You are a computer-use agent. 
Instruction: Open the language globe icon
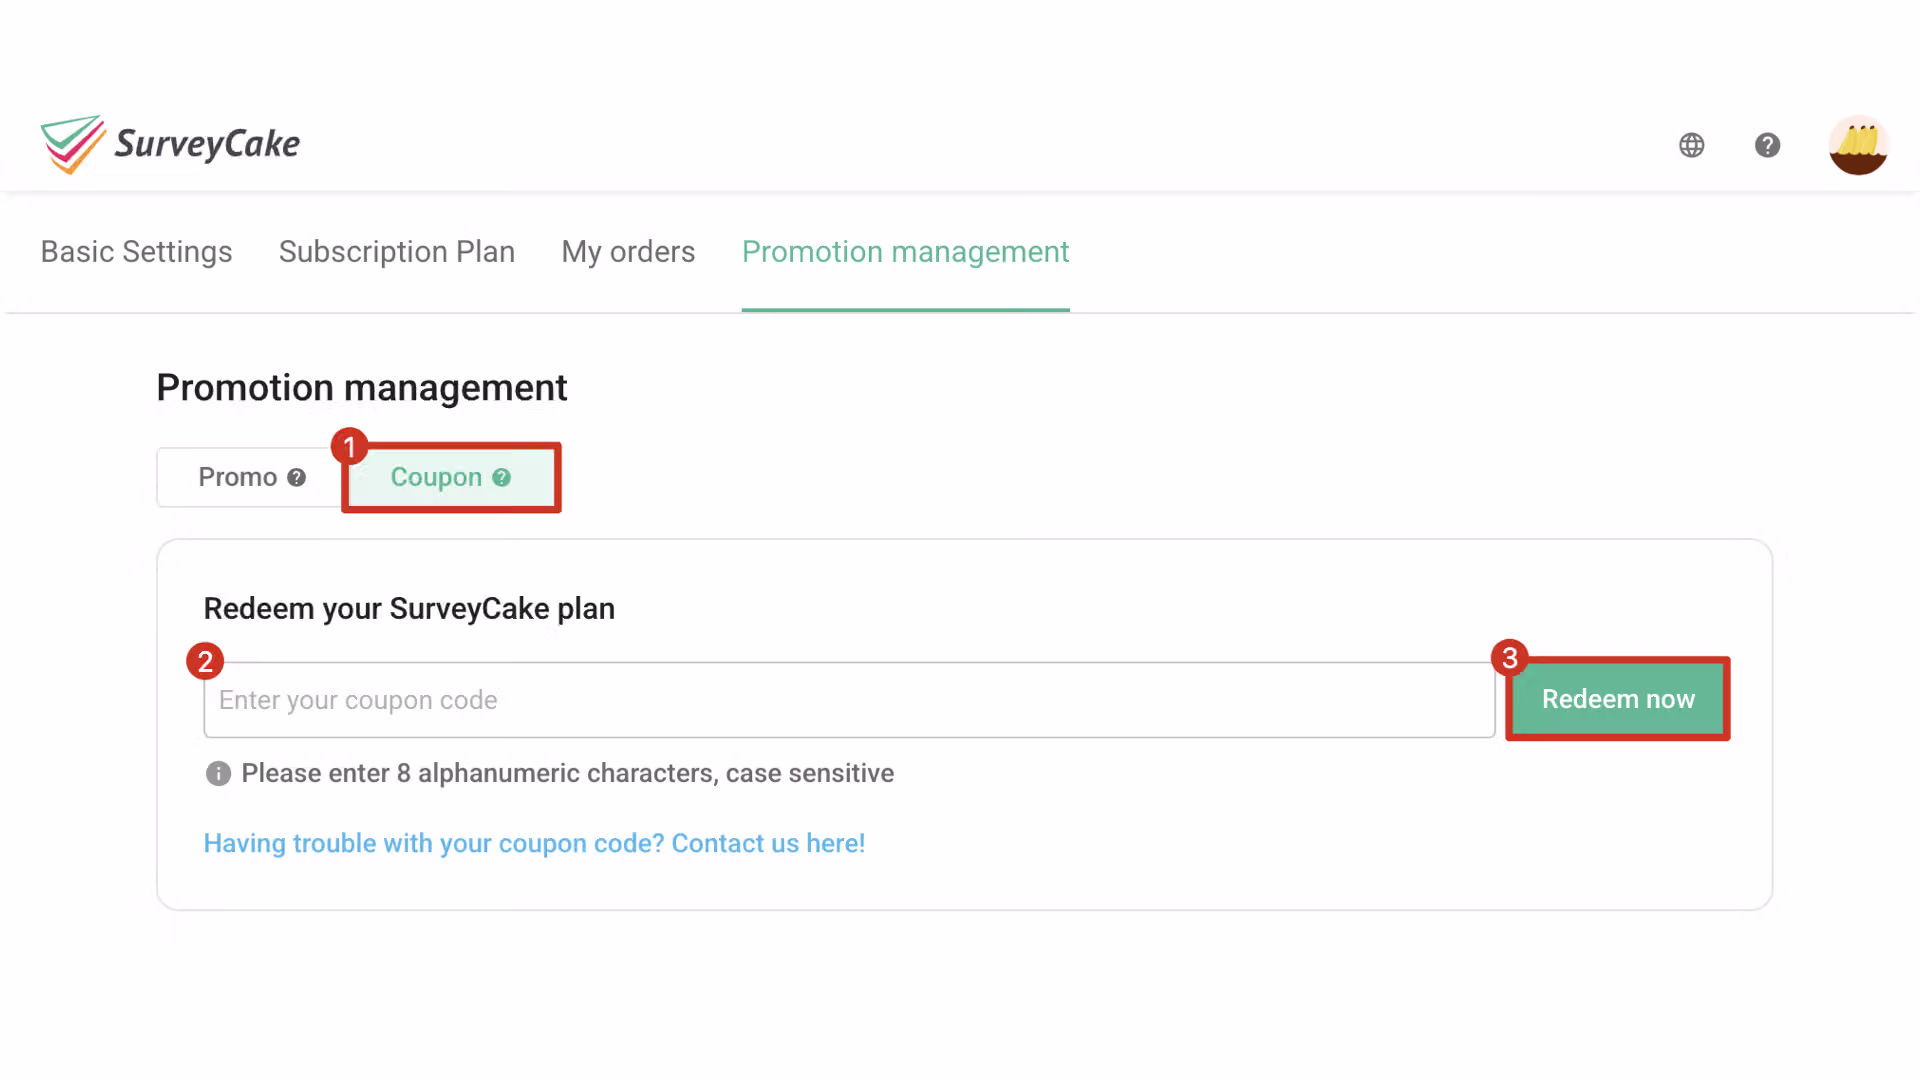(x=1691, y=145)
